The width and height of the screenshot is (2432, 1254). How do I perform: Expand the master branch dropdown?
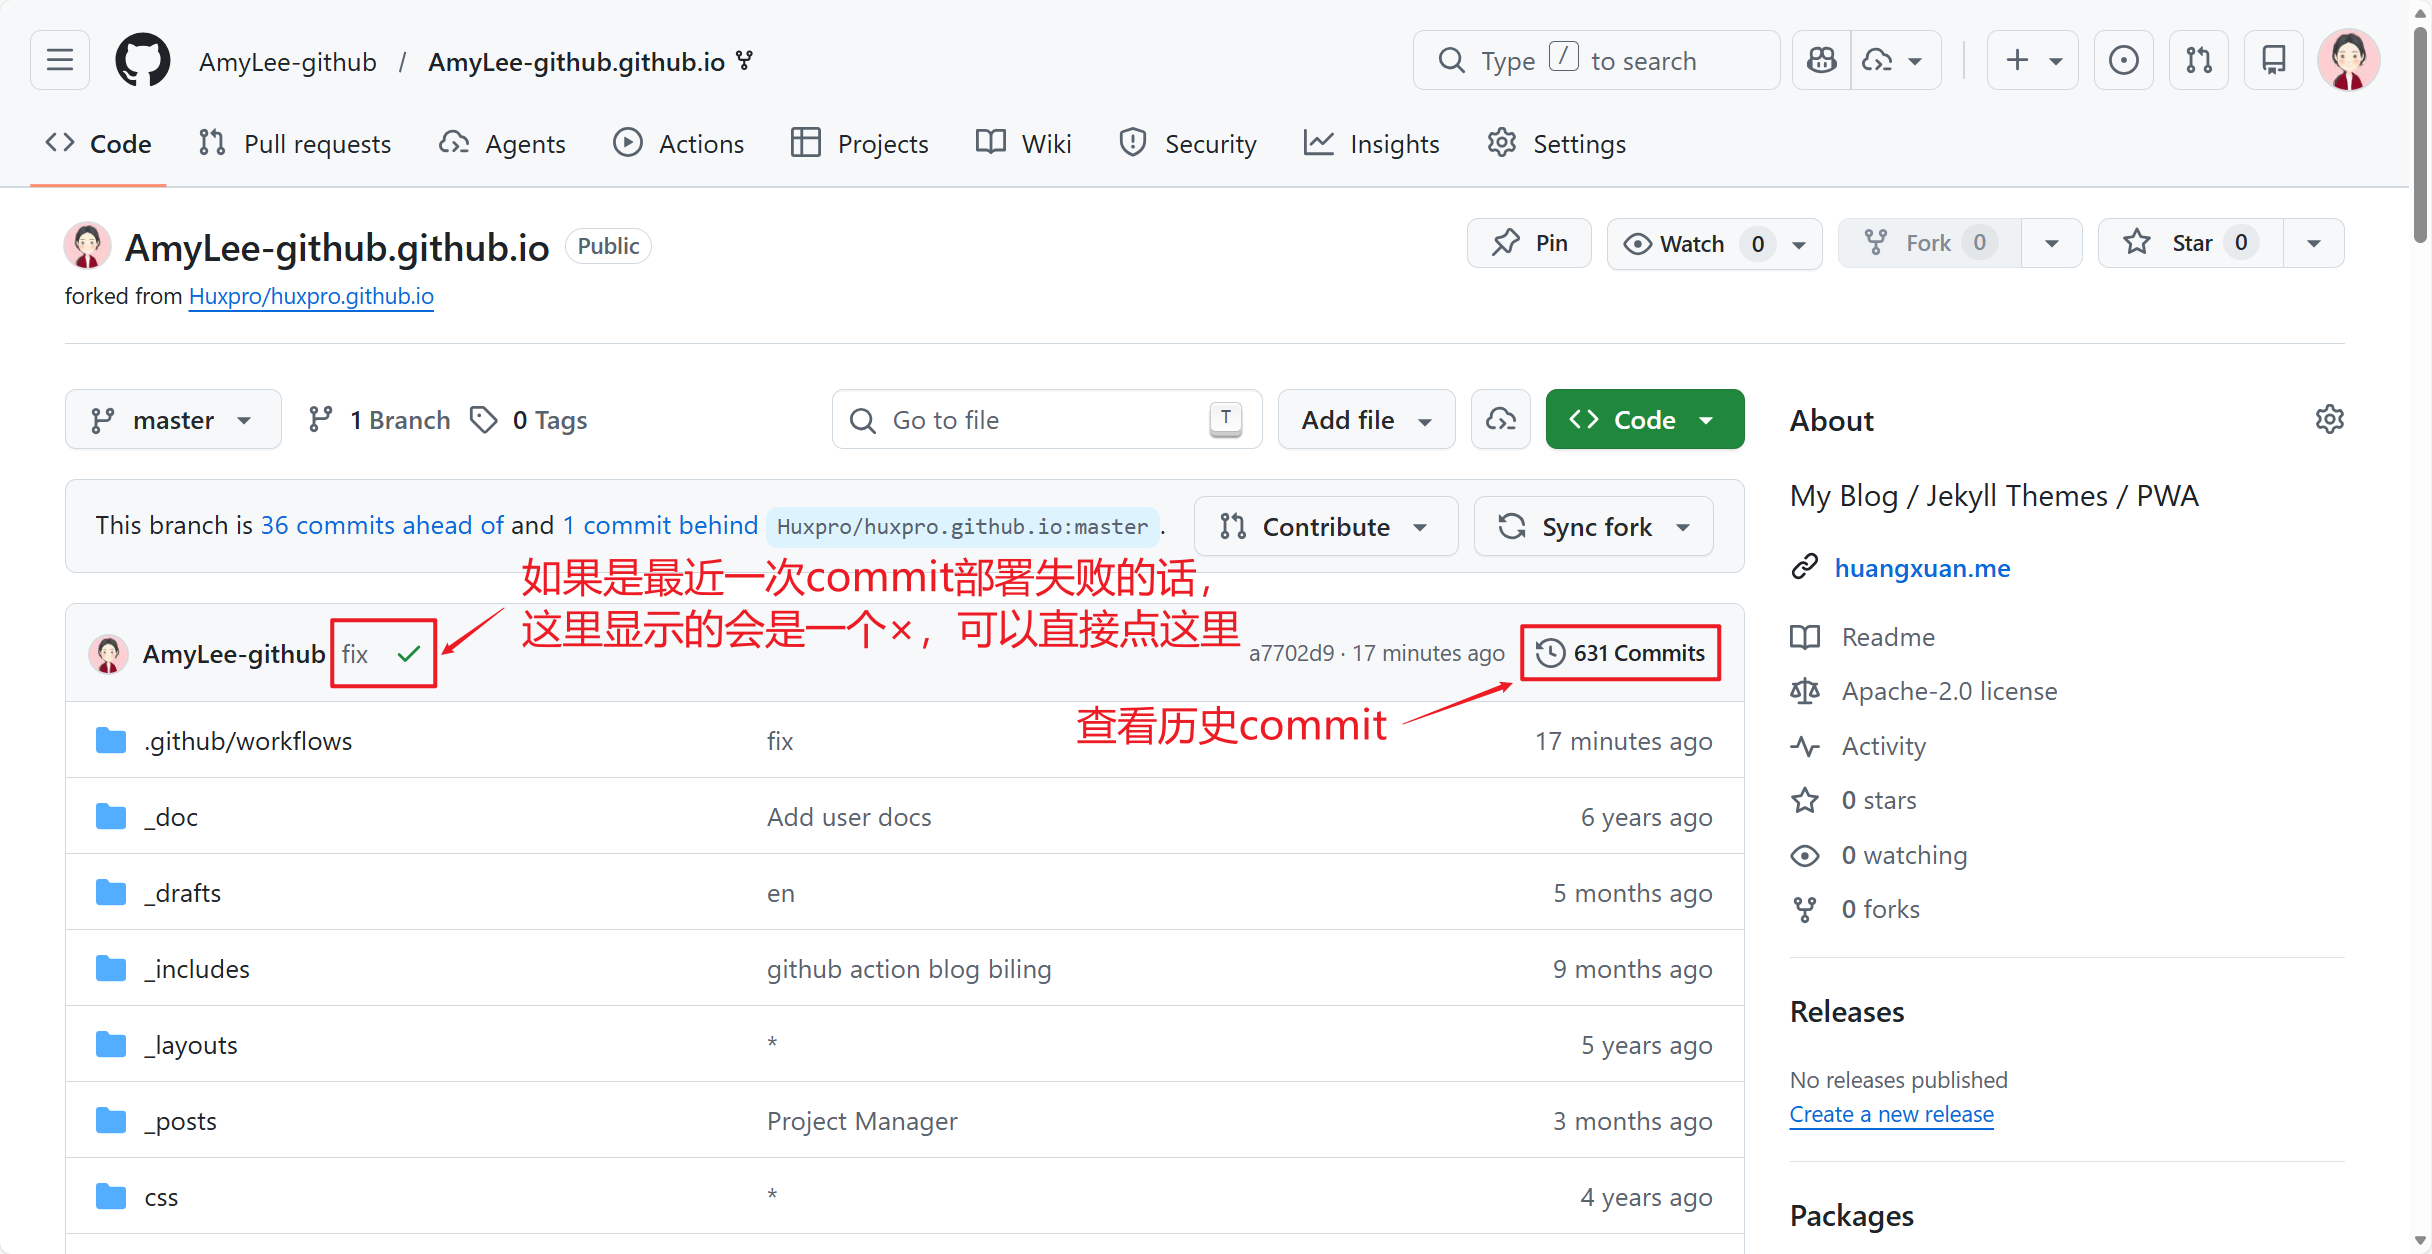click(172, 419)
